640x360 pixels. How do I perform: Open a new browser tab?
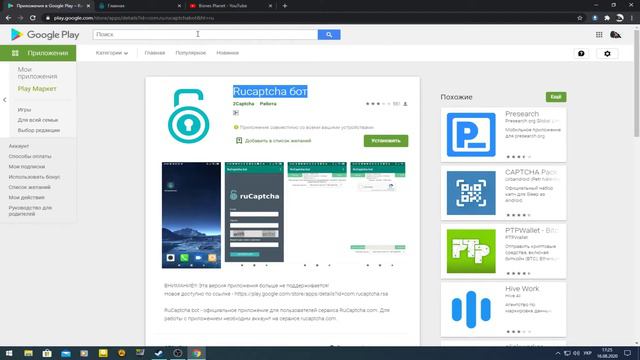[x=285, y=6]
